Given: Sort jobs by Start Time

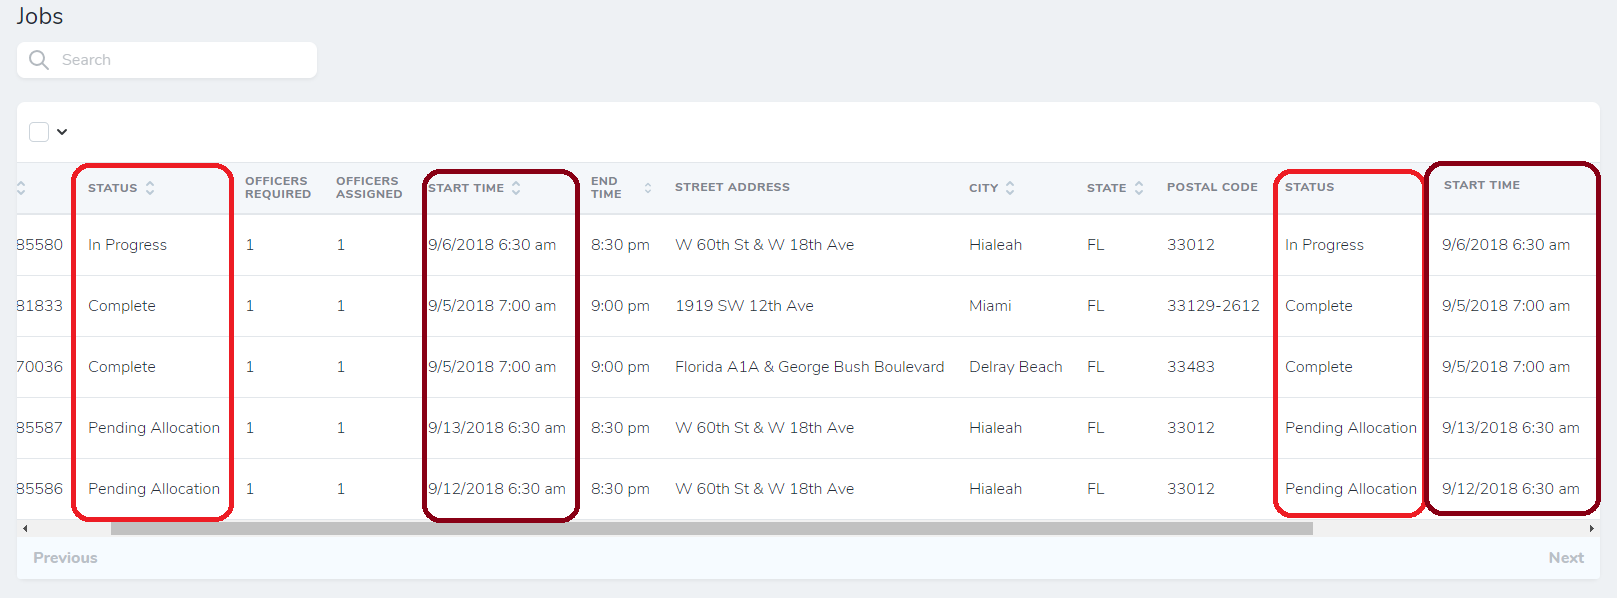Looking at the screenshot, I should pyautogui.click(x=517, y=187).
